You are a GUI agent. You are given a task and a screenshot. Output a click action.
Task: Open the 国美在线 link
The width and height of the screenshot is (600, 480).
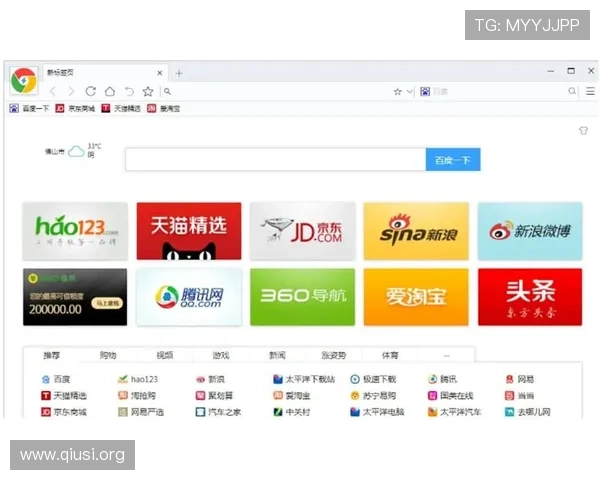coord(451,395)
